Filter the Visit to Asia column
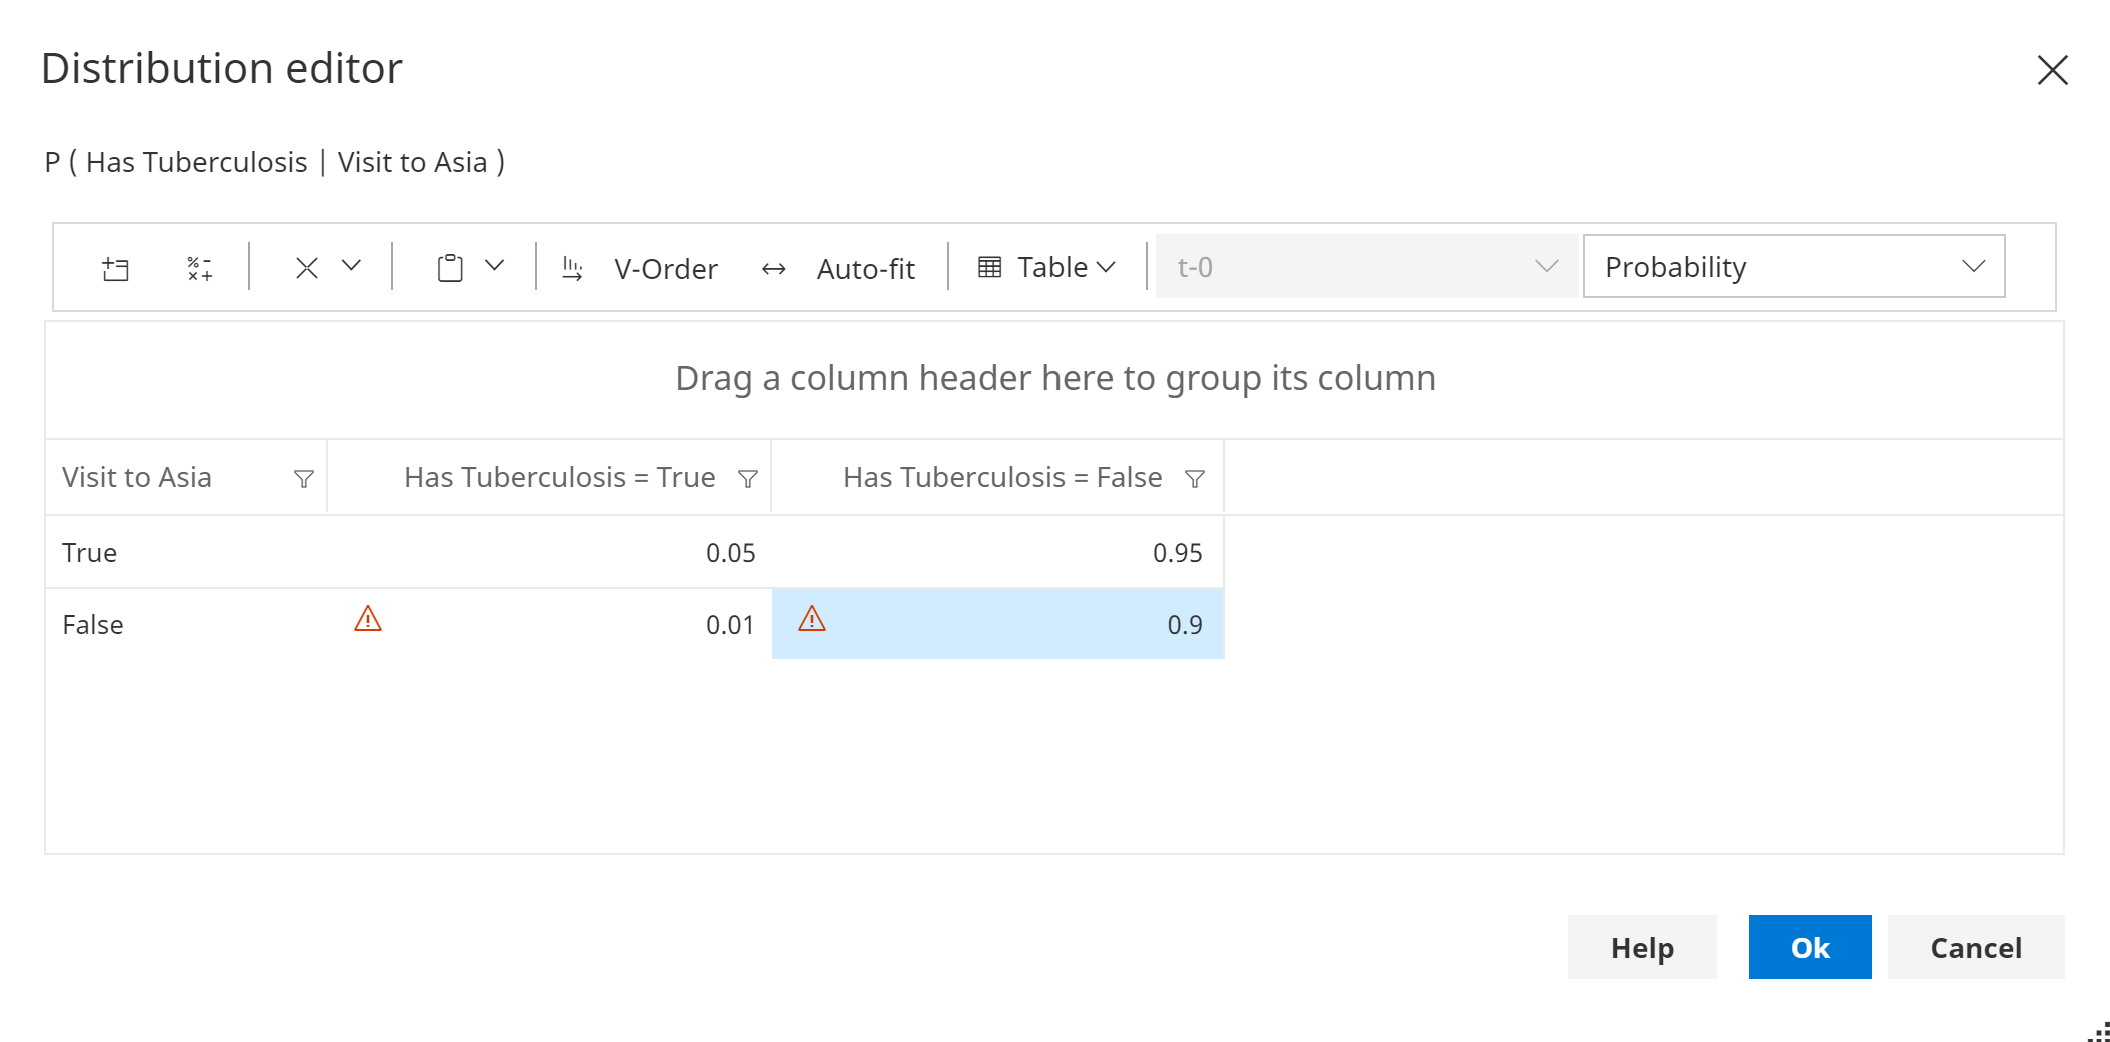This screenshot has height=1042, width=2110. tap(304, 479)
